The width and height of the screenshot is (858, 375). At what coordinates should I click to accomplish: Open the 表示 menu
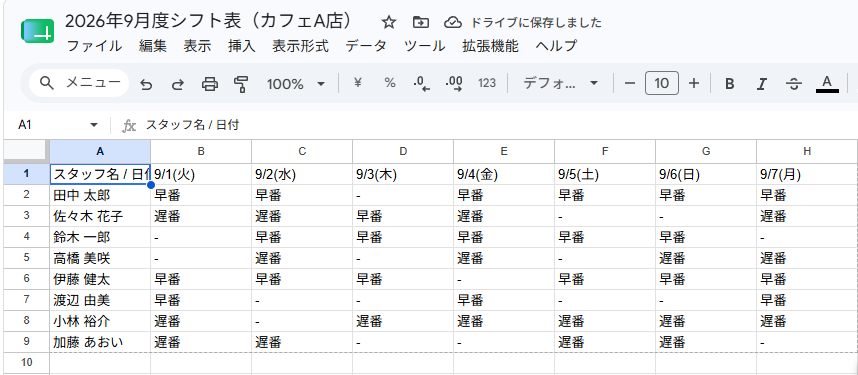(x=197, y=46)
